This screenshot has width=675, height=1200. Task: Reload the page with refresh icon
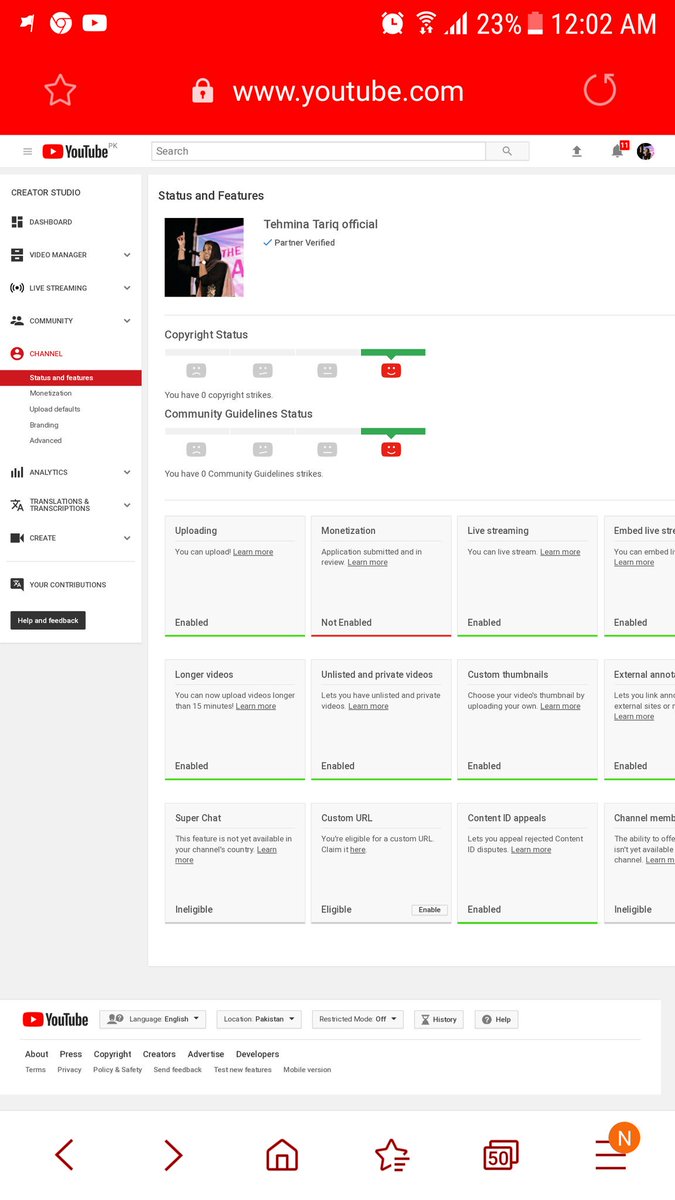pyautogui.click(x=600, y=91)
